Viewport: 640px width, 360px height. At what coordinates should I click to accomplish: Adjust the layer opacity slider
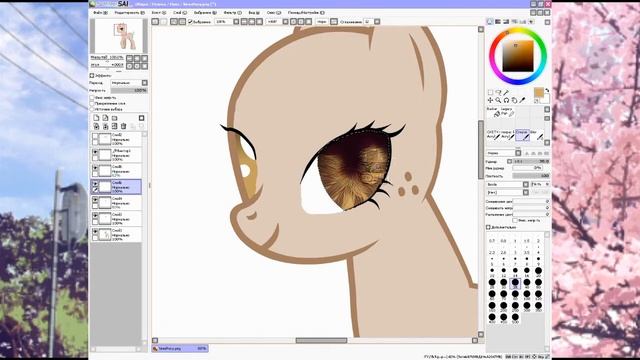(129, 90)
